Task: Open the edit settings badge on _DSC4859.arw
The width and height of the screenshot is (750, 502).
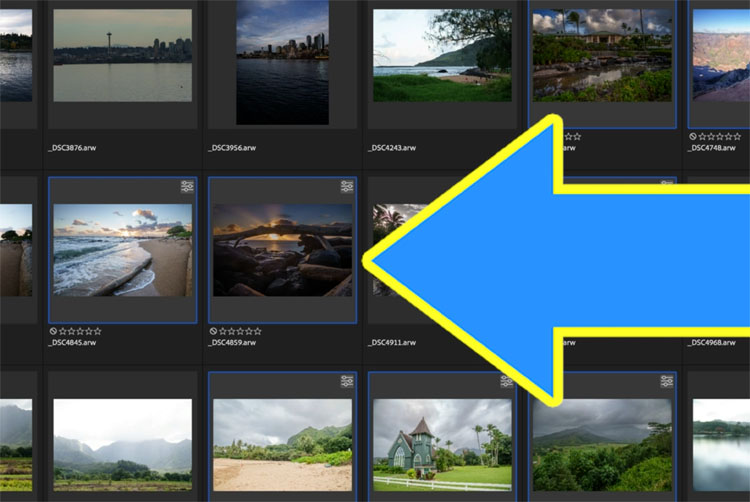Action: point(347,186)
